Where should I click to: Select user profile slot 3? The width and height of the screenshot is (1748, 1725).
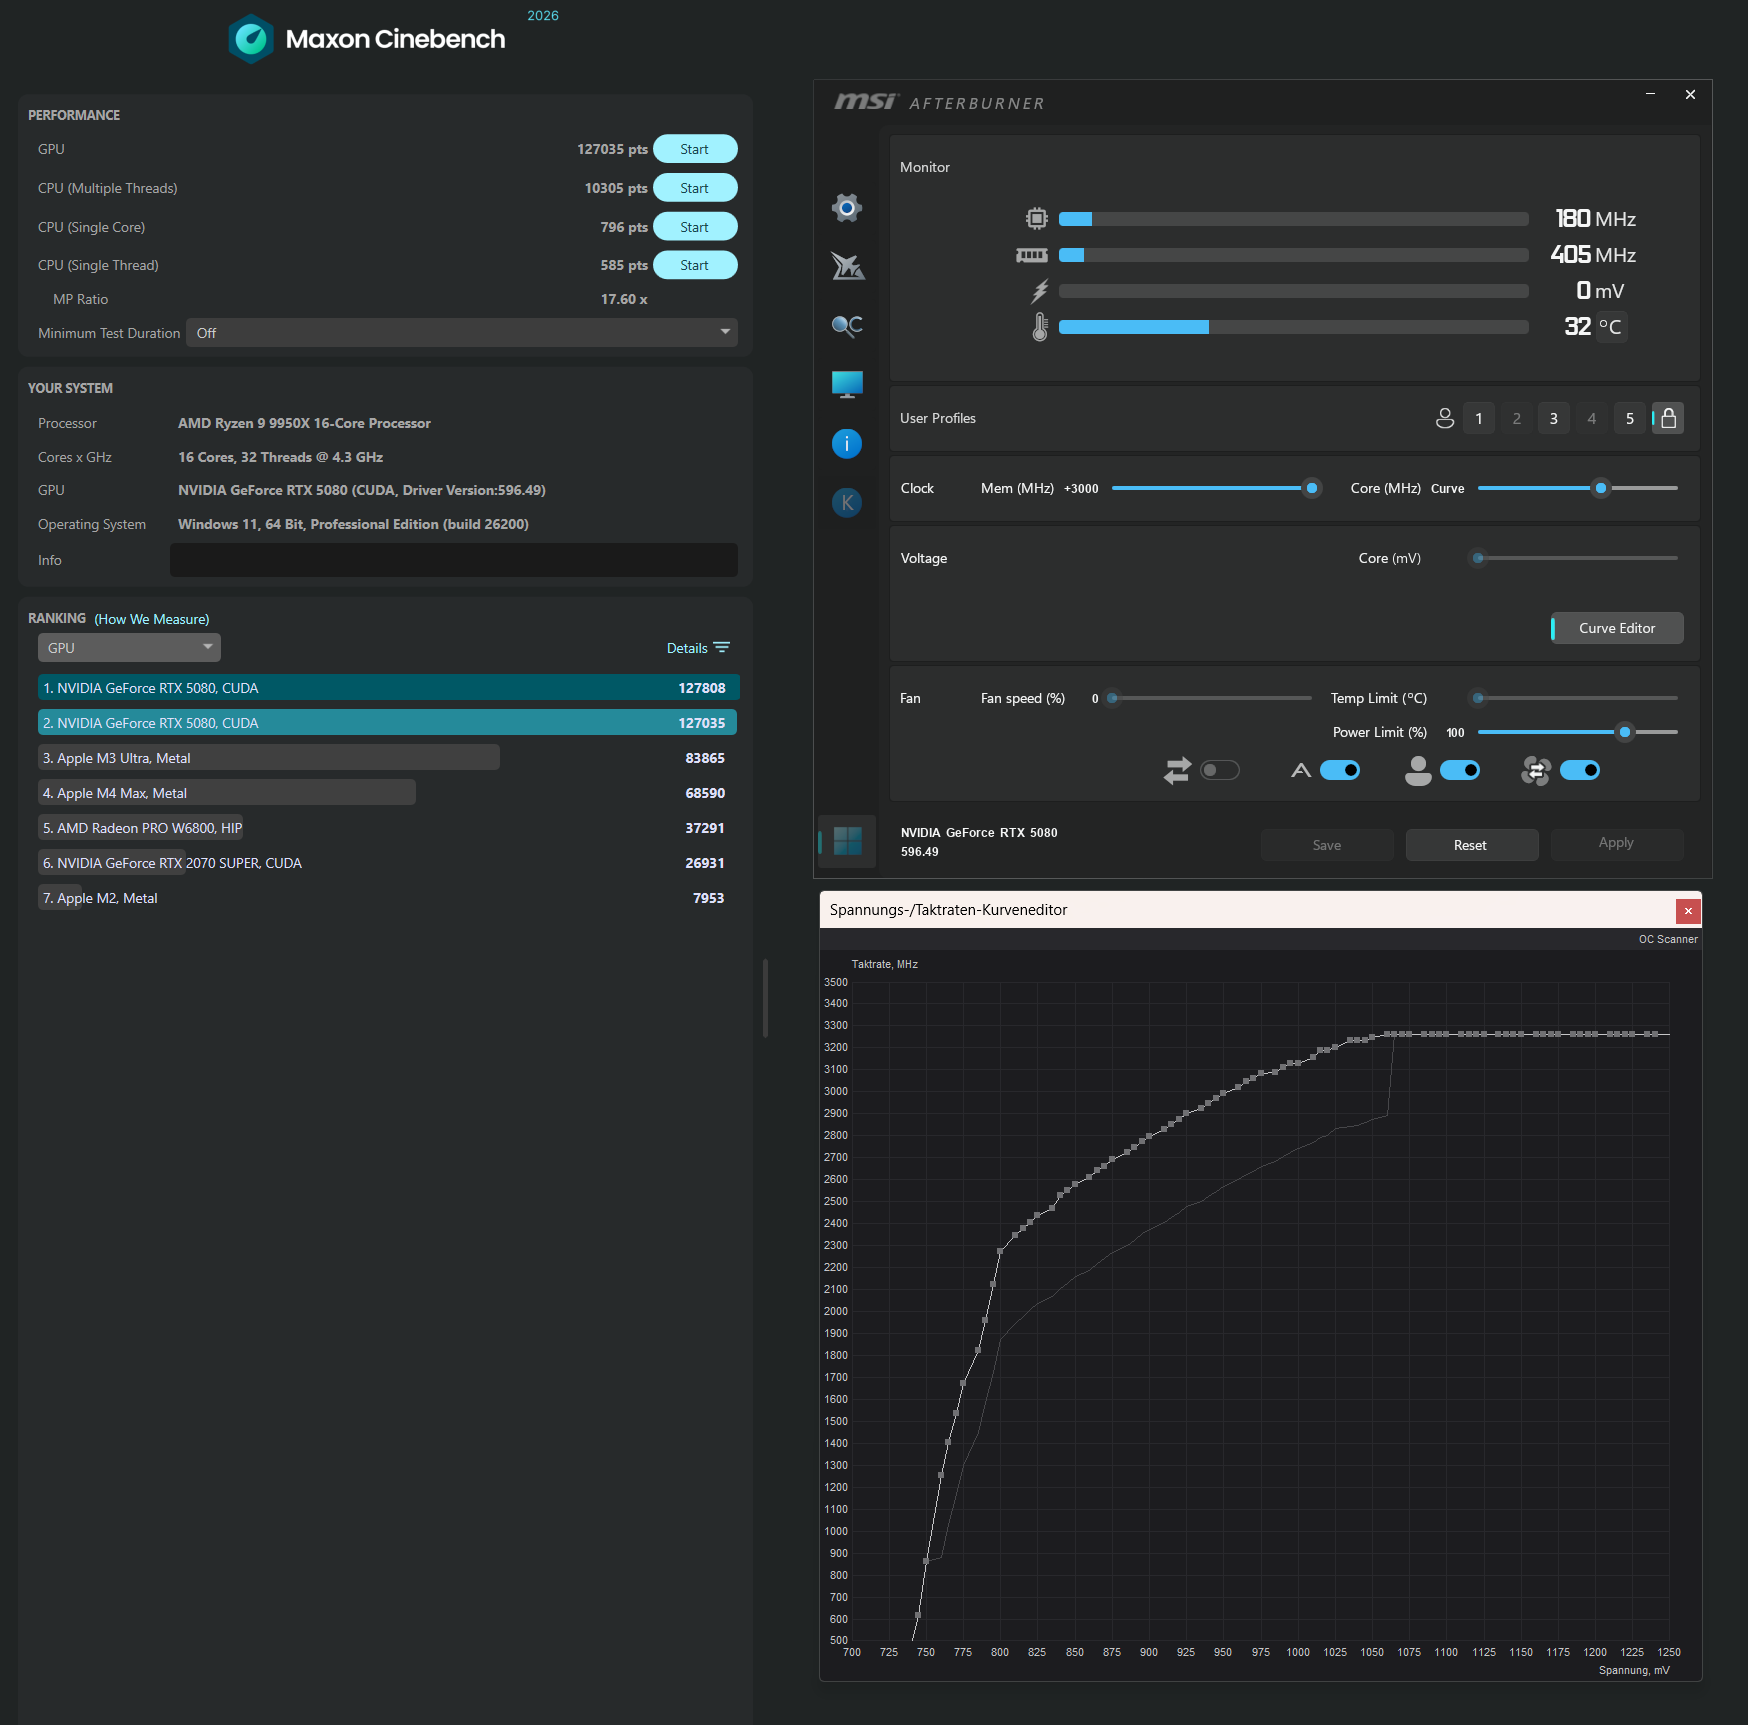click(x=1554, y=418)
